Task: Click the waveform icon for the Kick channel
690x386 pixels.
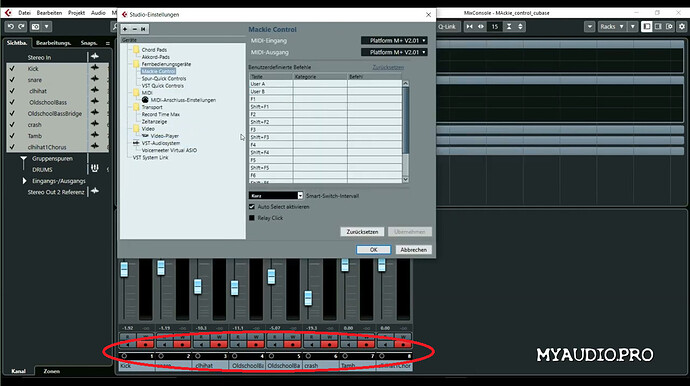Action: [95, 68]
